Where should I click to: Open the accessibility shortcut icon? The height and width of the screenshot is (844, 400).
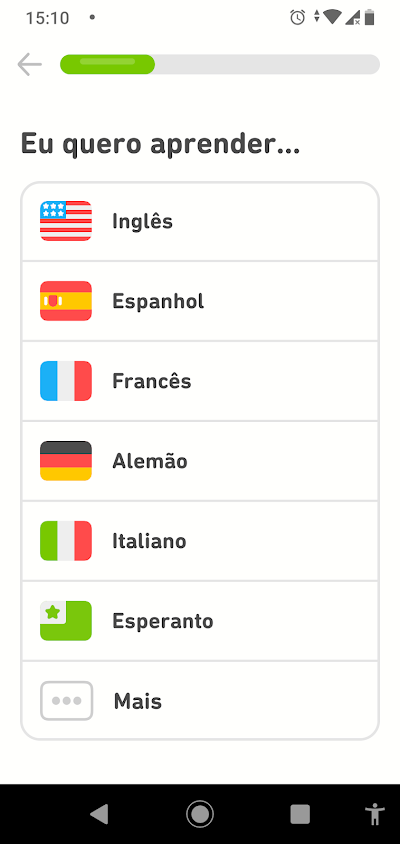(373, 814)
